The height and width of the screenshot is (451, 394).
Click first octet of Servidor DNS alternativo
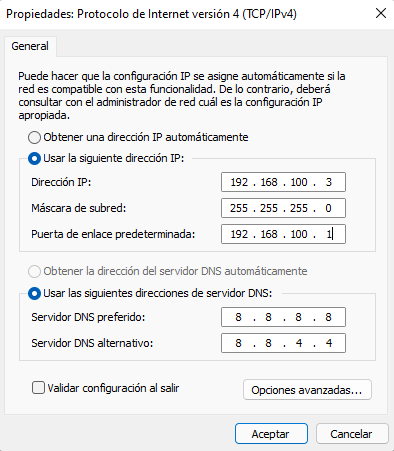pyautogui.click(x=238, y=343)
